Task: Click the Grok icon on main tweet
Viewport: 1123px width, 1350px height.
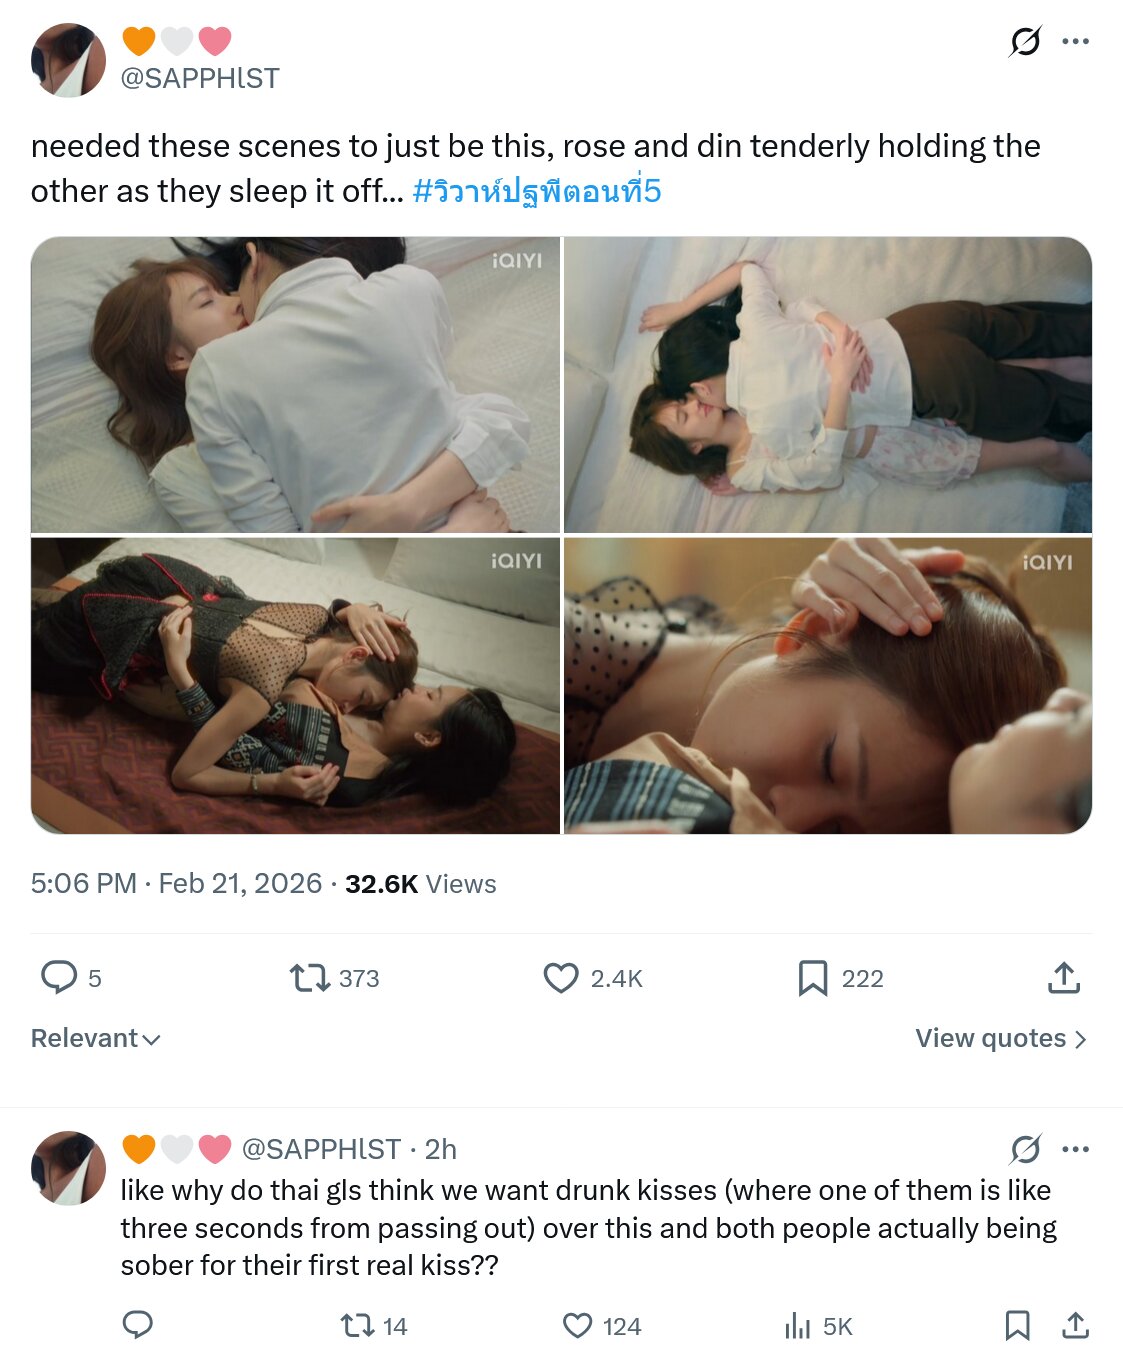Action: coord(1025,42)
